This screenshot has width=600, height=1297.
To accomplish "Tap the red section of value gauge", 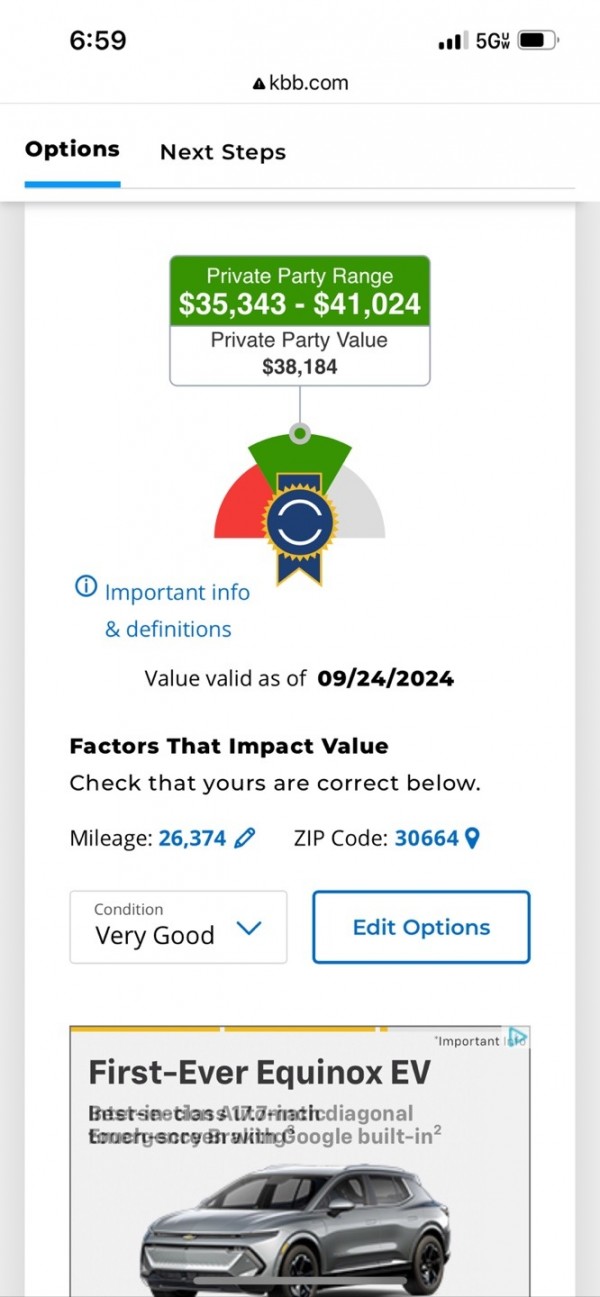I will point(238,508).
